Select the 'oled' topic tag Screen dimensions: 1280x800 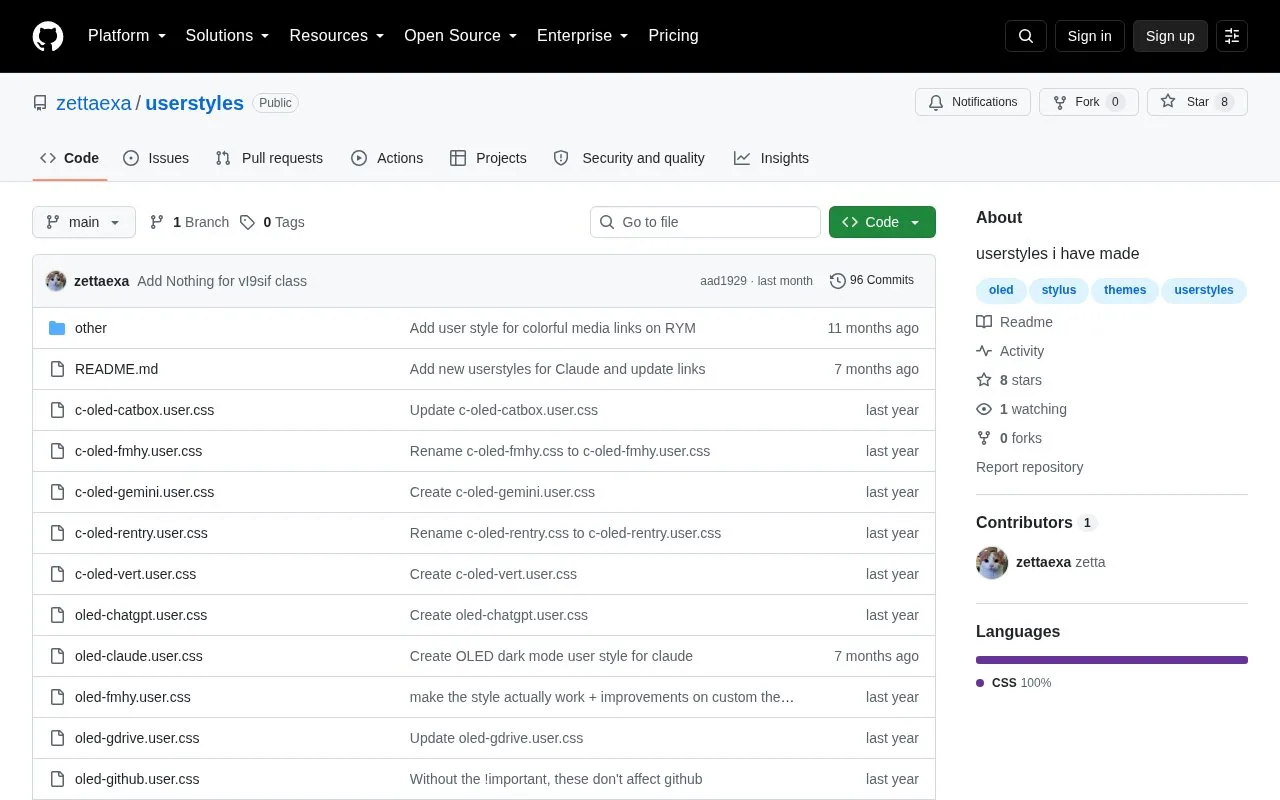pyautogui.click(x=1001, y=290)
